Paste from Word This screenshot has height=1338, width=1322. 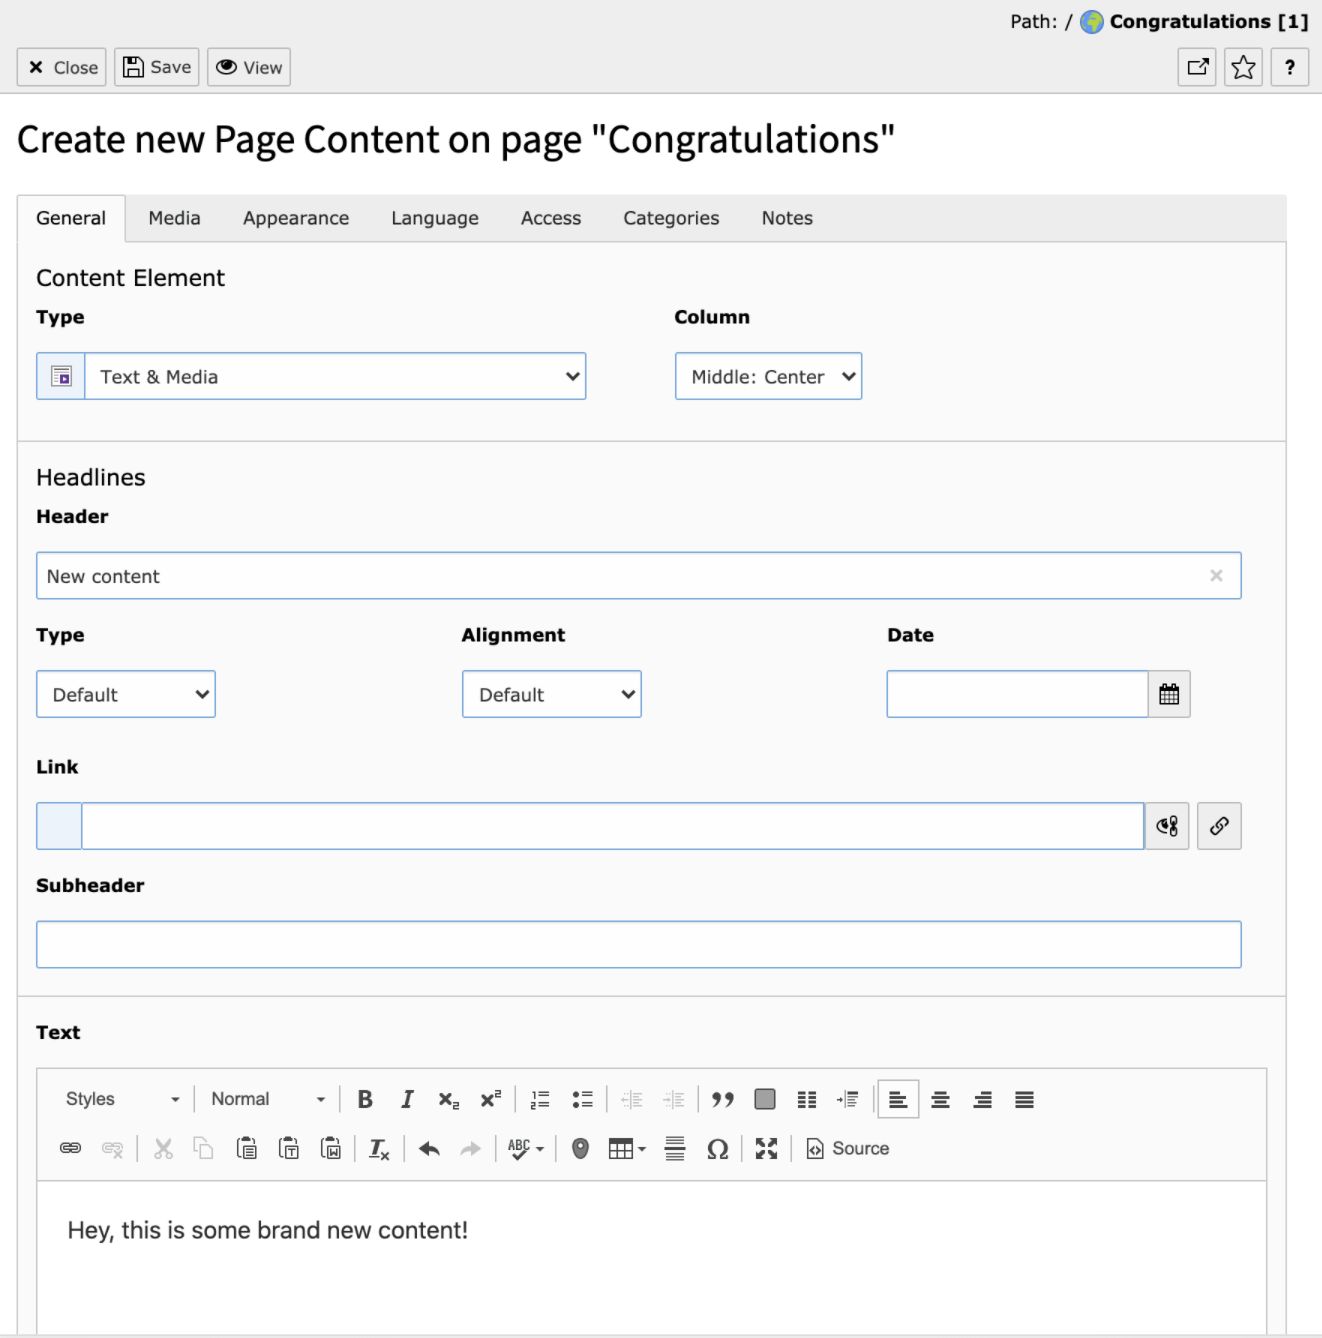331,1148
